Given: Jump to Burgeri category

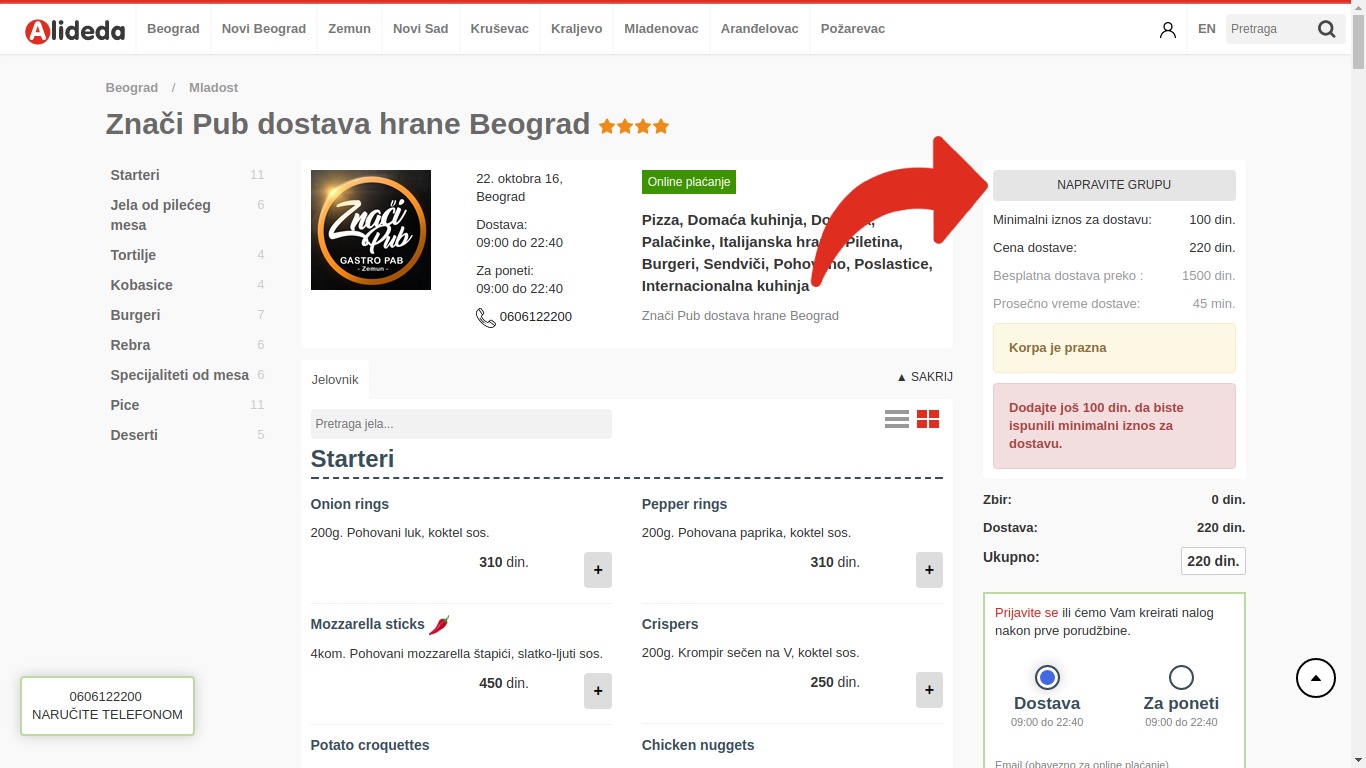Looking at the screenshot, I should click(135, 315).
